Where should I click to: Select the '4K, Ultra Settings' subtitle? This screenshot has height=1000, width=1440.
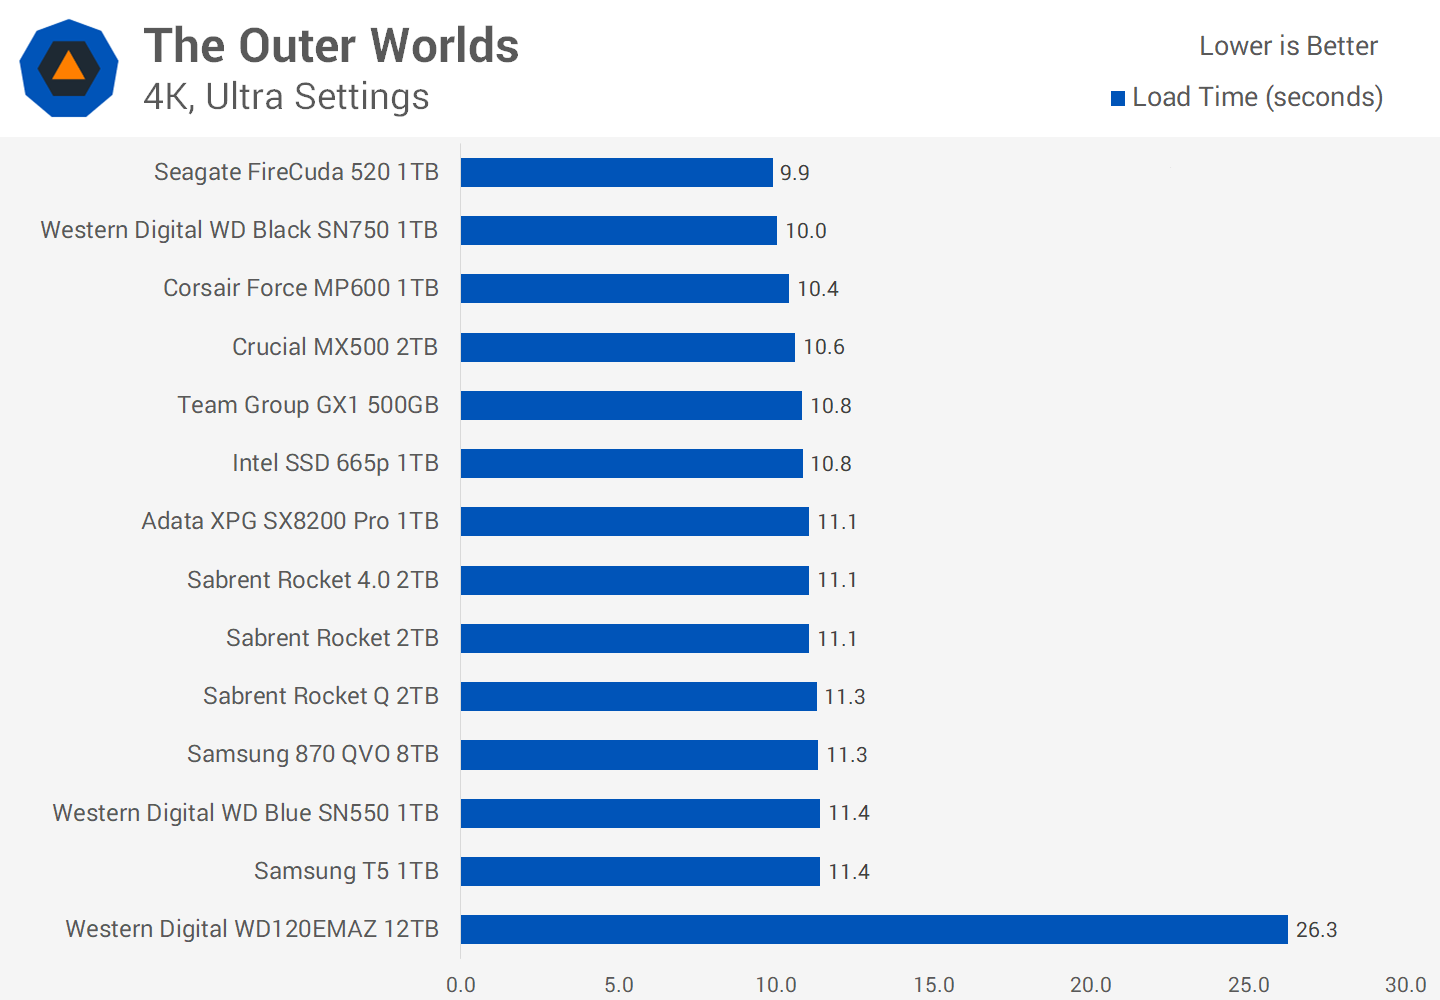[286, 97]
